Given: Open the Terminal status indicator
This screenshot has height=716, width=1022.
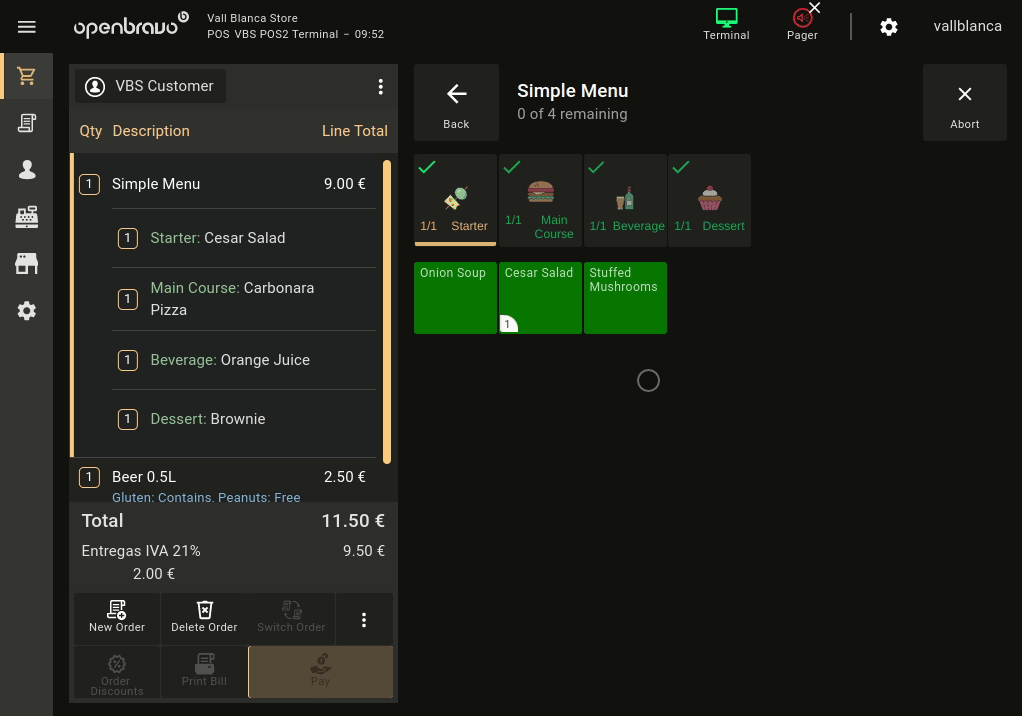Looking at the screenshot, I should tap(726, 25).
